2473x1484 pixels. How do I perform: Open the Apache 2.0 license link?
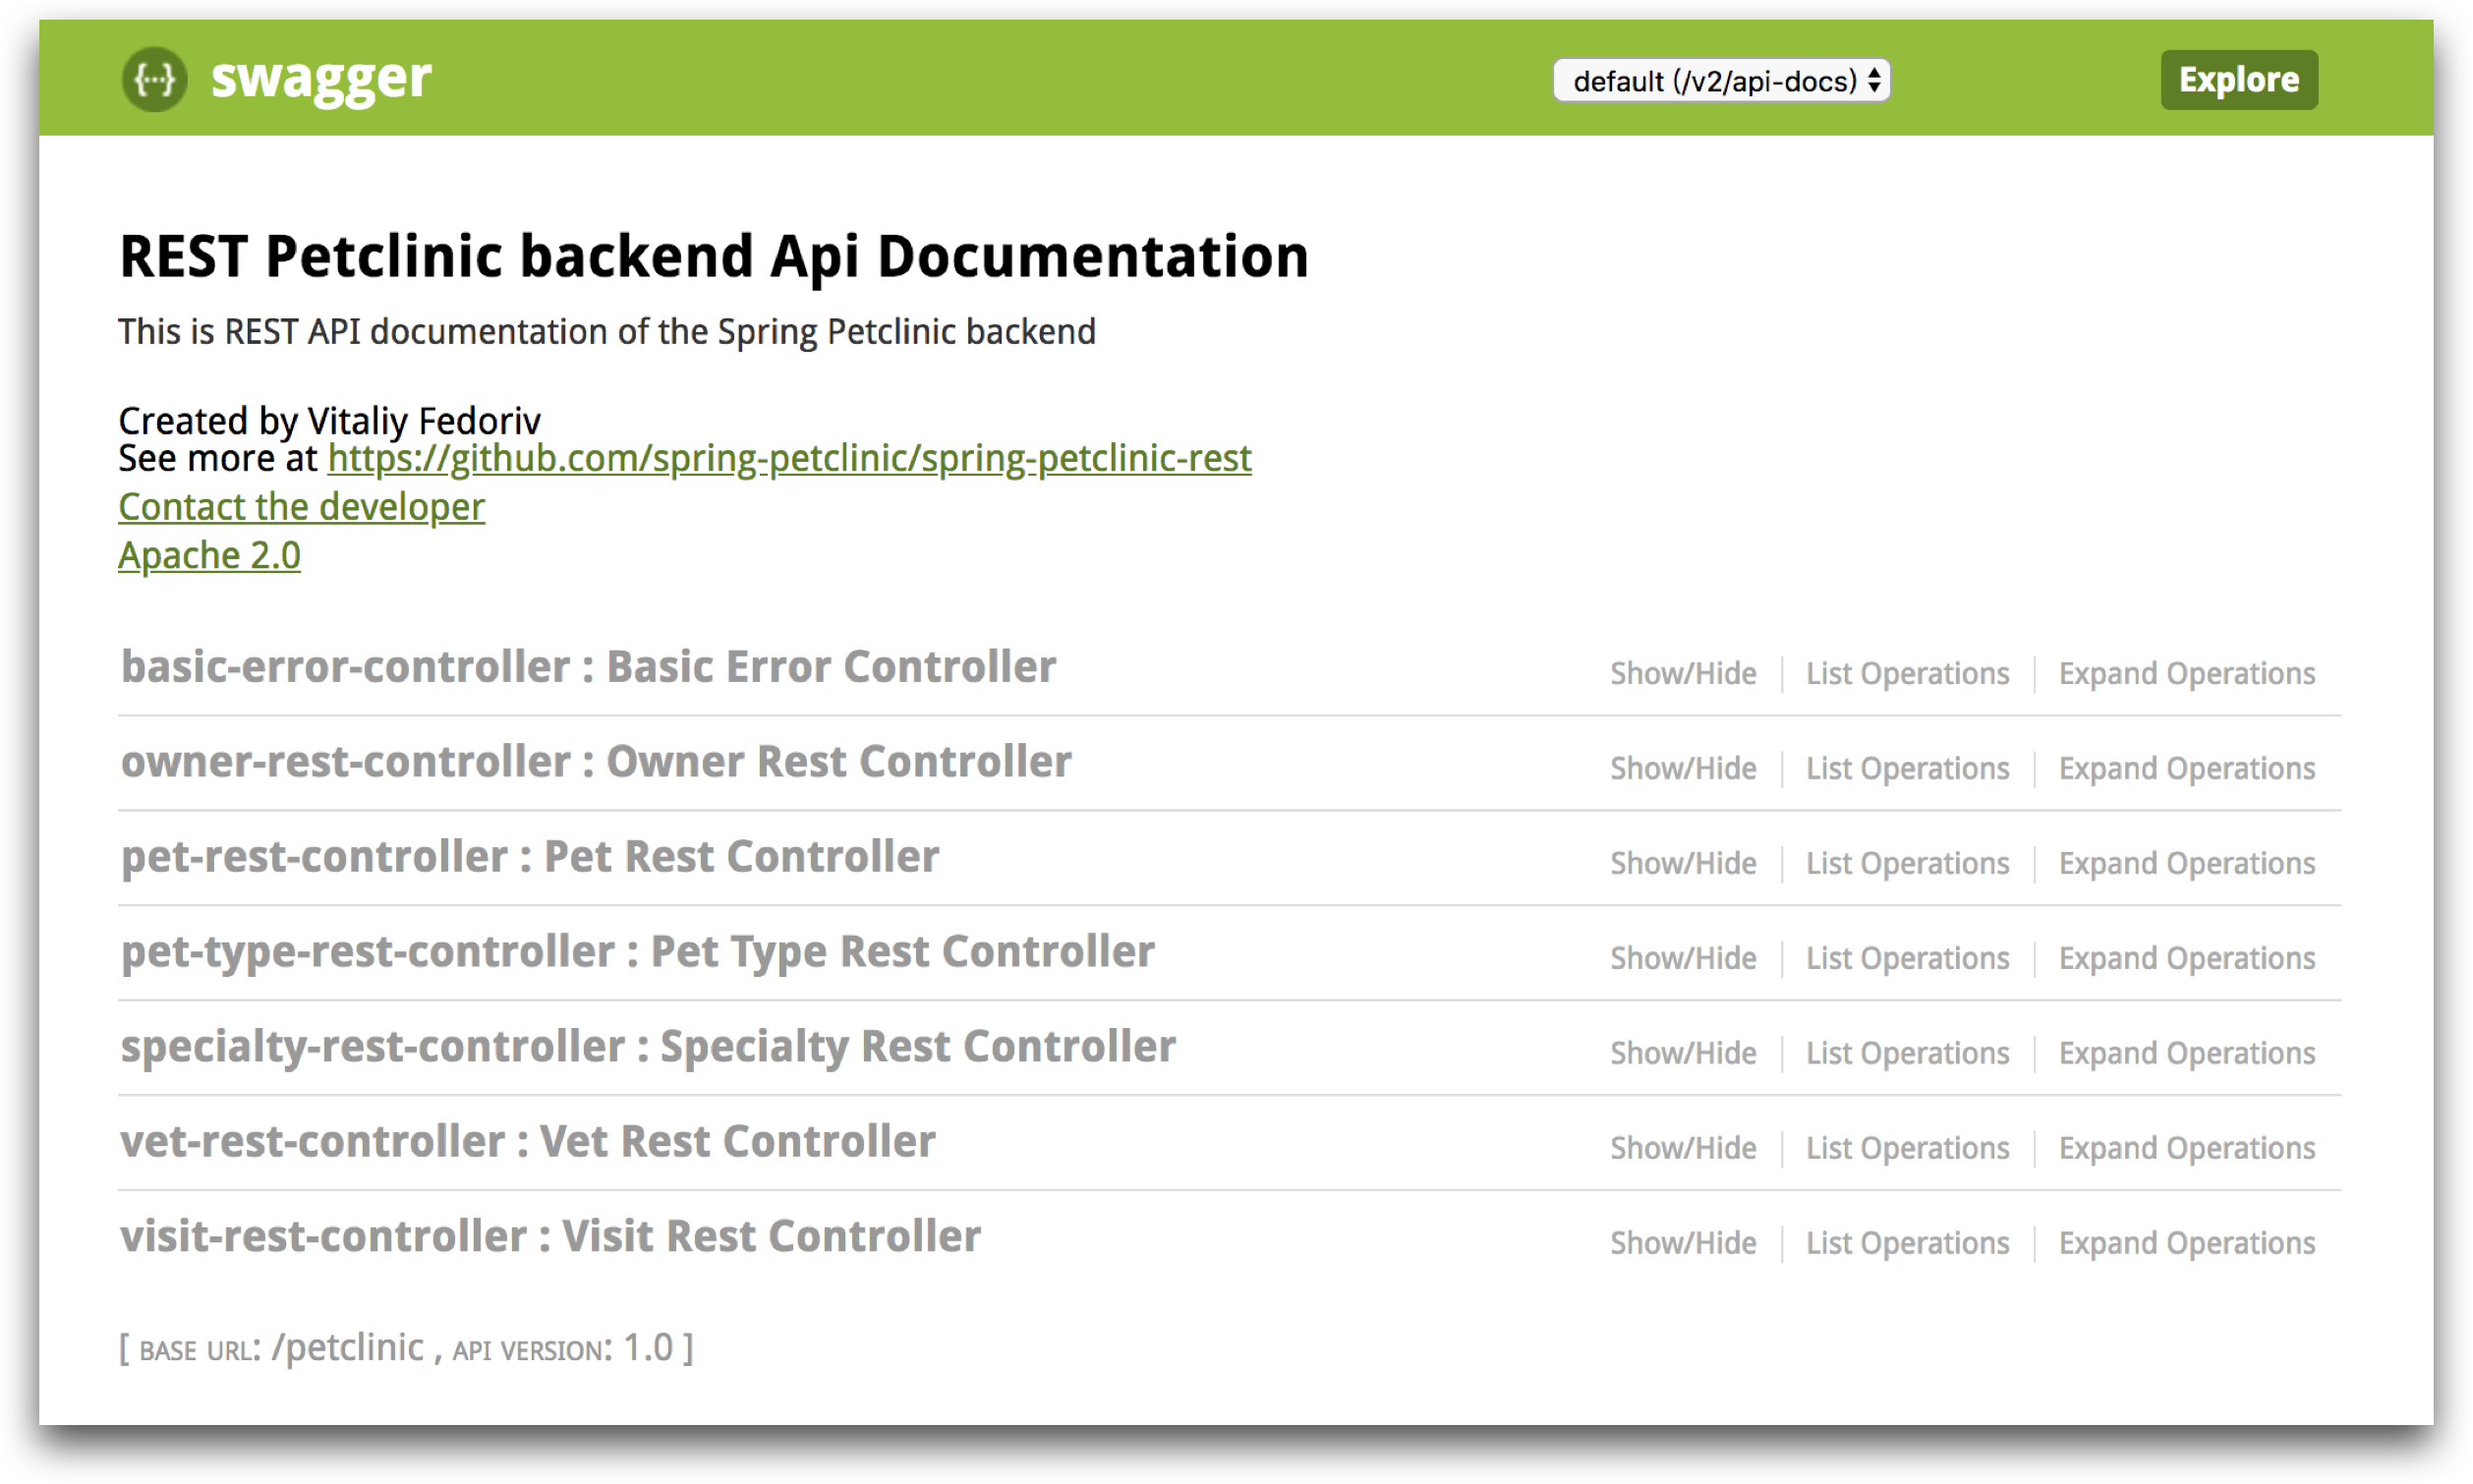click(x=209, y=555)
